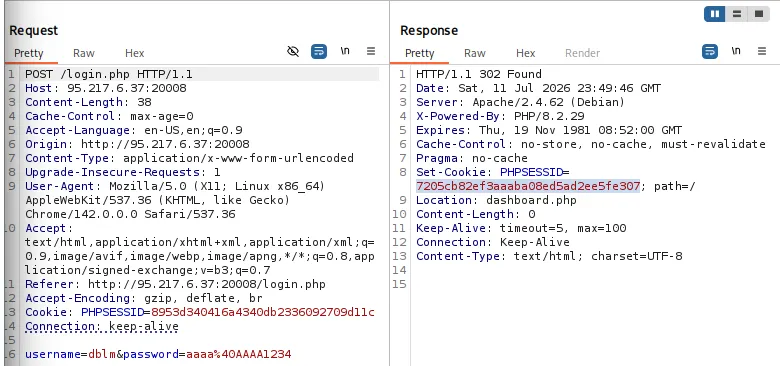This screenshot has height=366, width=780.
Task: Click the POST /login.php HTTP/1.1 line
Action: point(109,75)
